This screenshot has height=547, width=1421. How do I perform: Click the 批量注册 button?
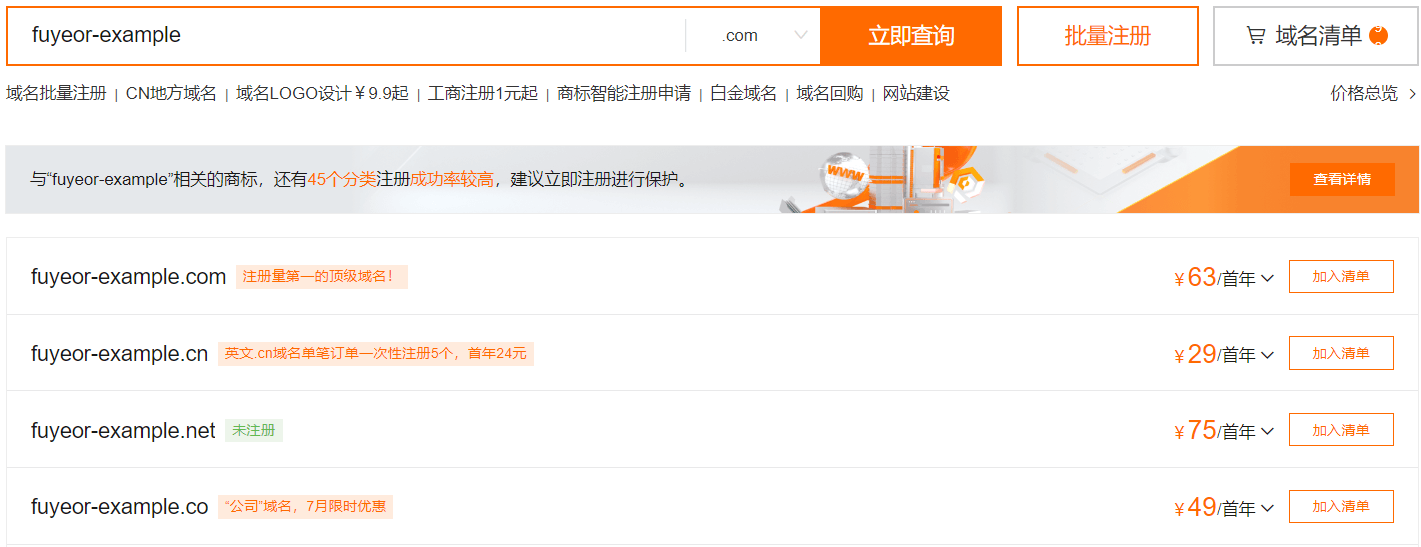pos(1107,36)
